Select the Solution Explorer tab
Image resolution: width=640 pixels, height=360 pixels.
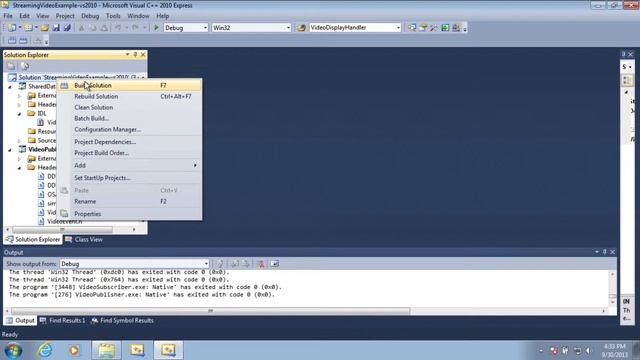coord(33,240)
